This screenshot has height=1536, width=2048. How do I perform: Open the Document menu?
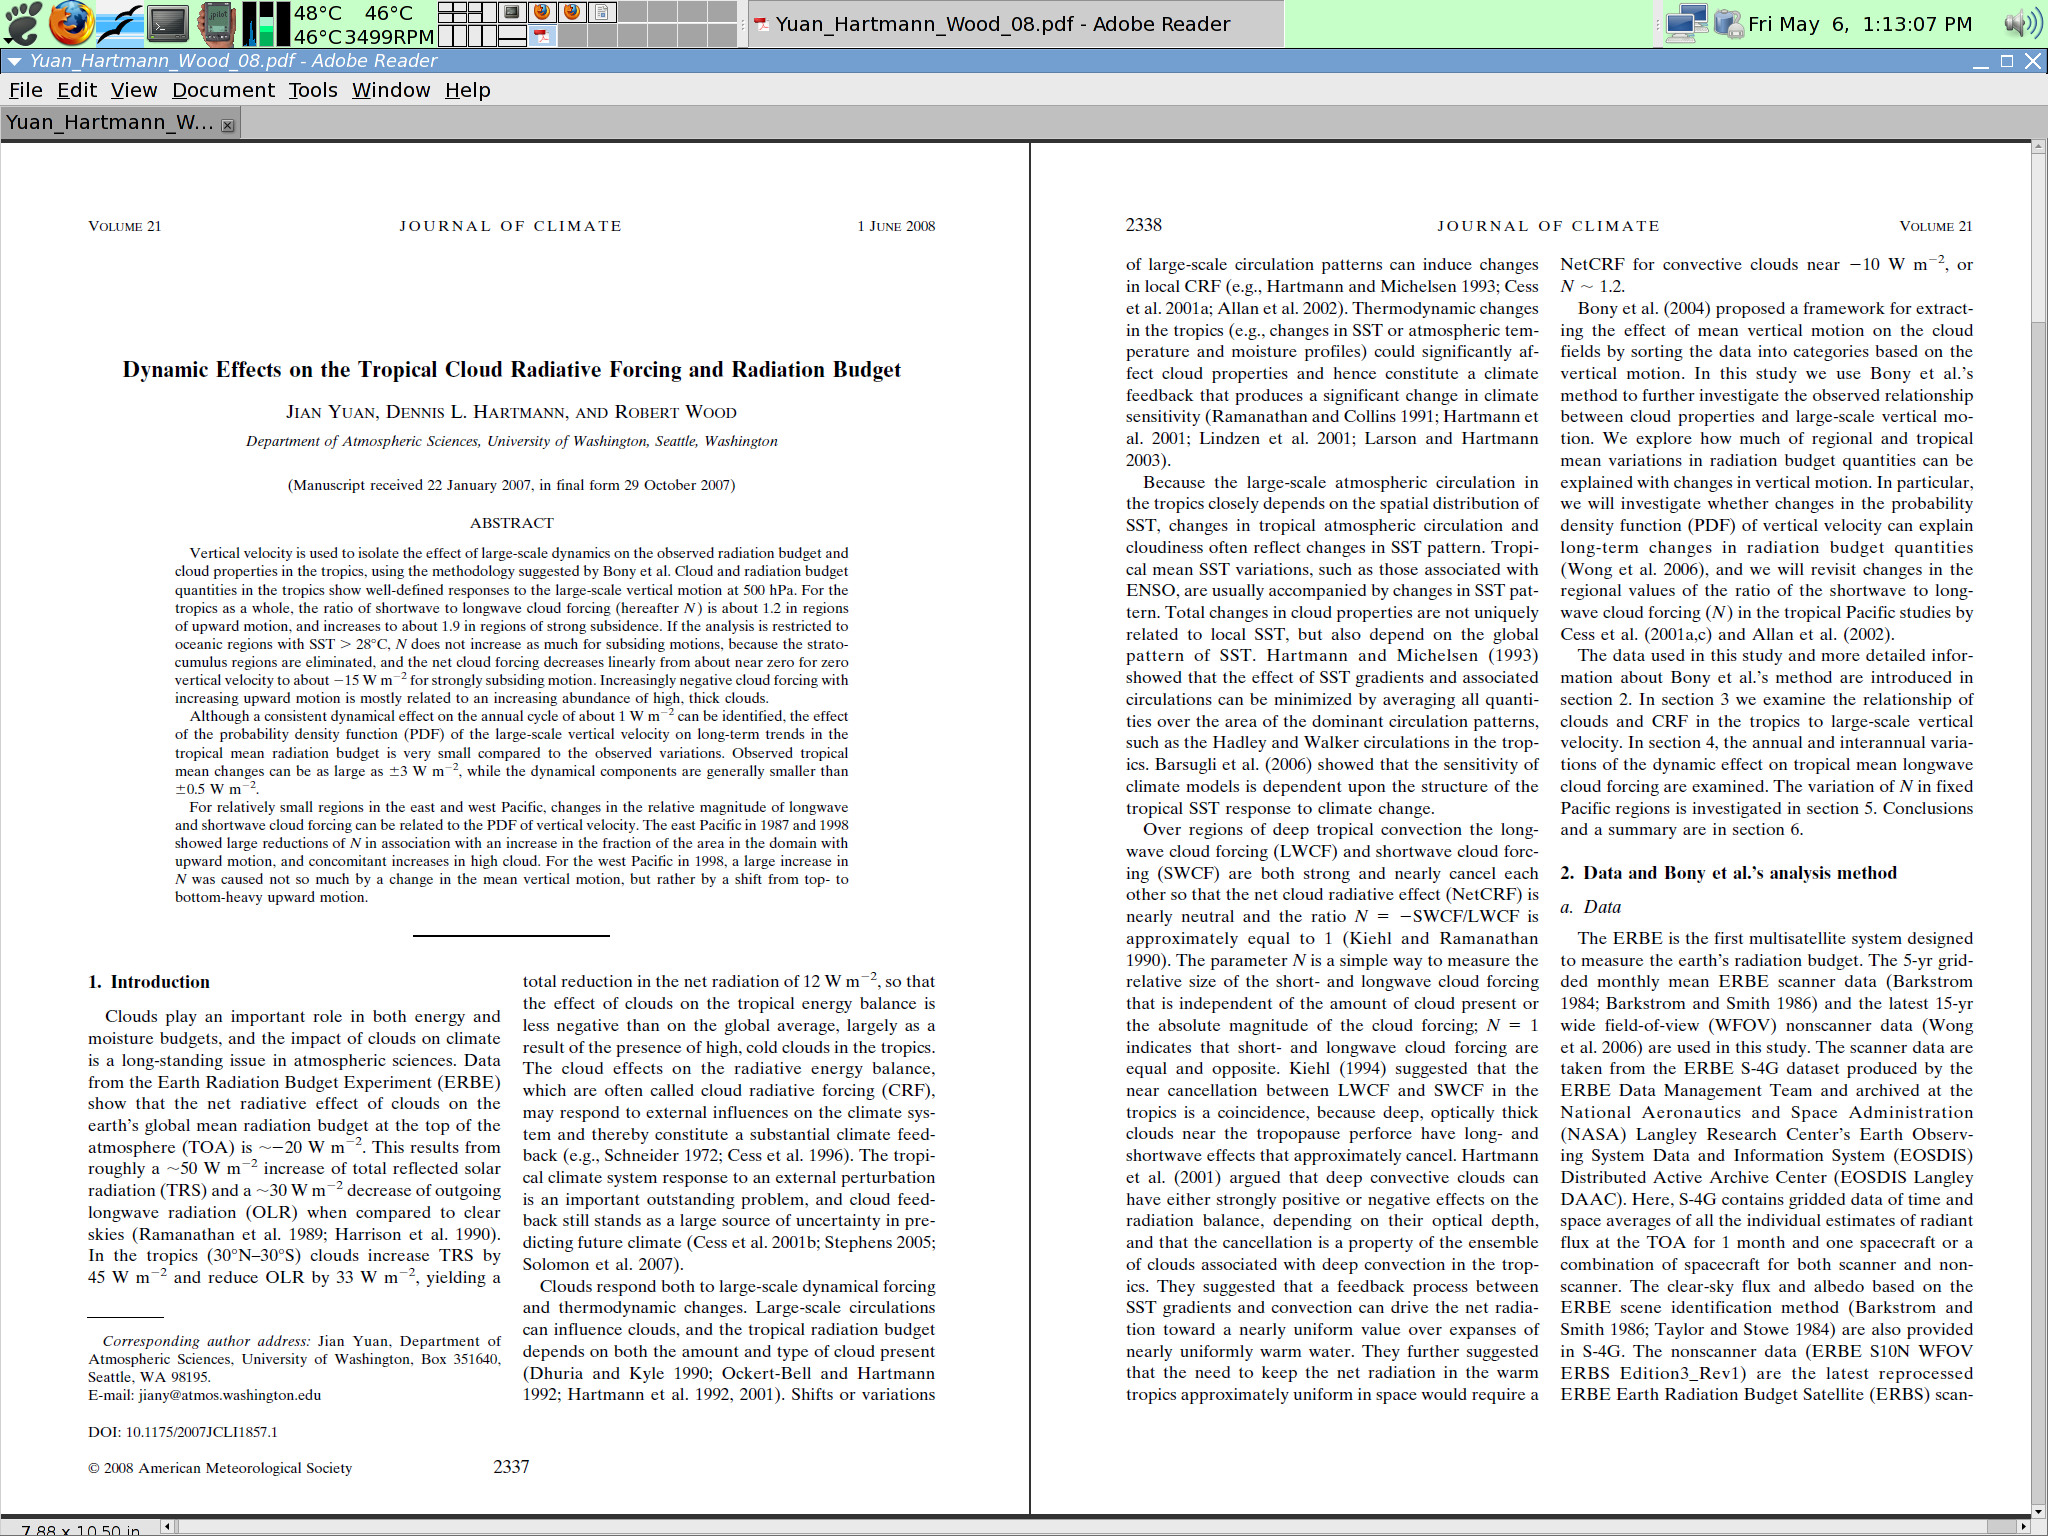click(223, 90)
